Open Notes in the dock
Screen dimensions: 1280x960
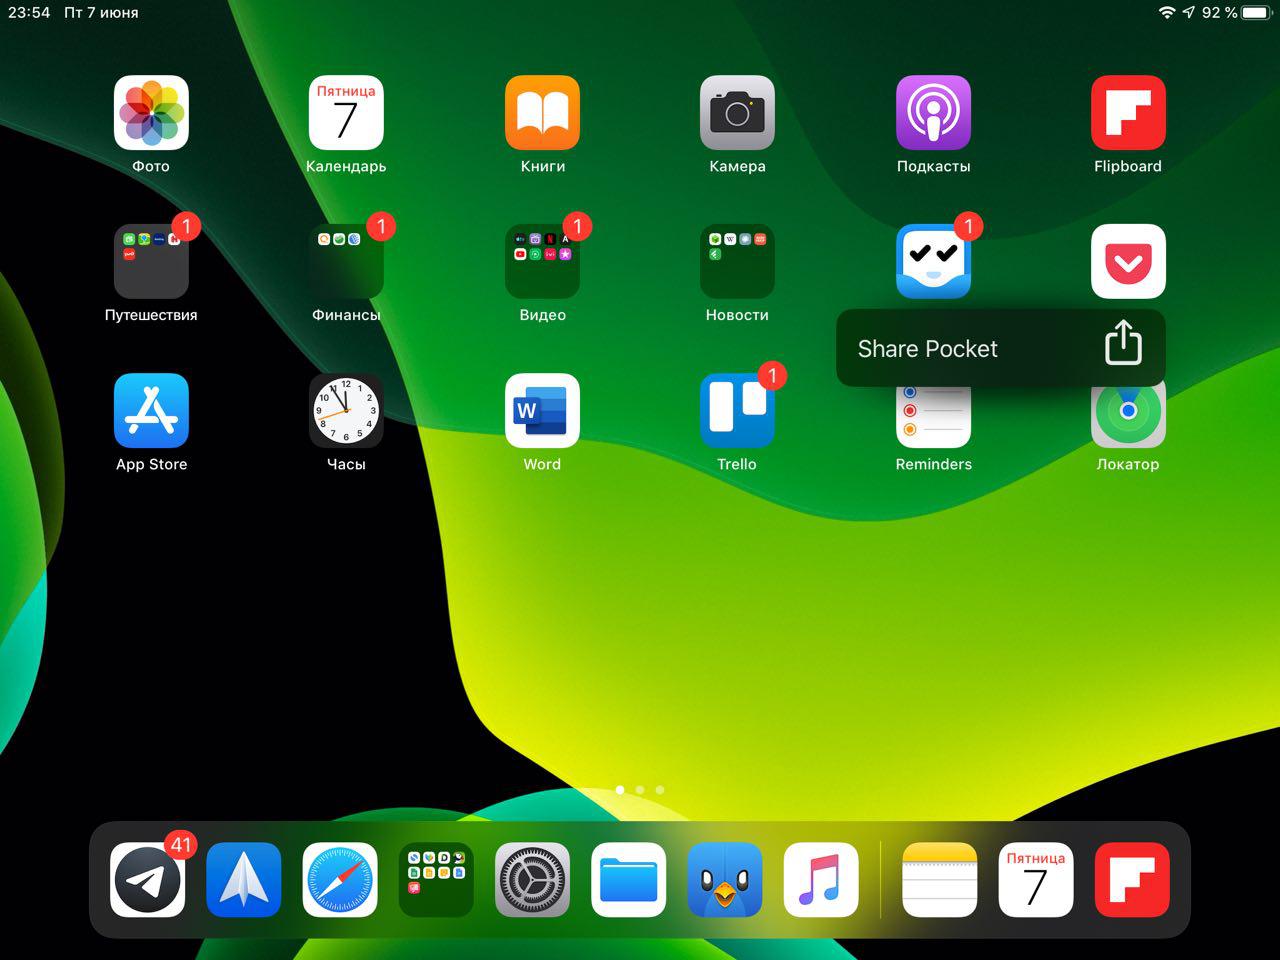pyautogui.click(x=939, y=880)
